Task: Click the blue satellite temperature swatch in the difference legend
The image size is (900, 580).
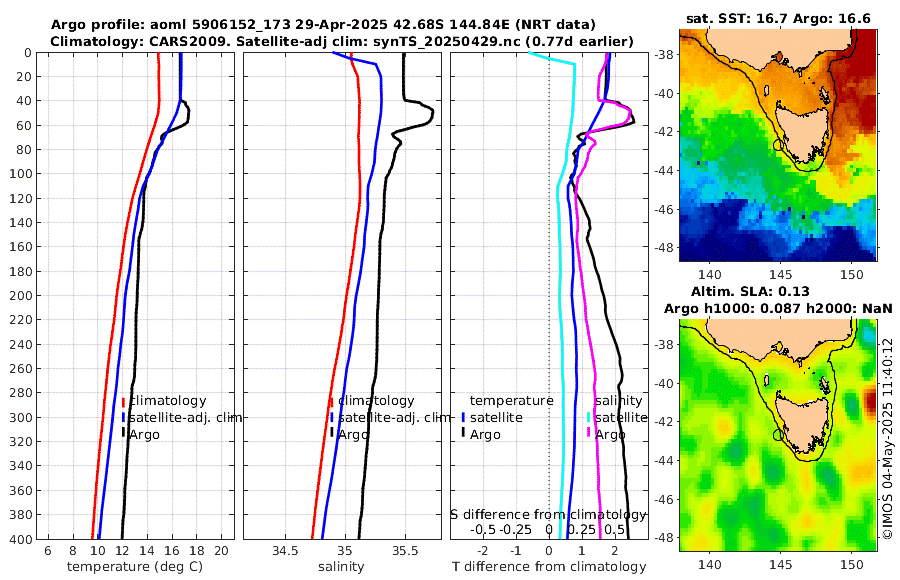Action: 463,417
